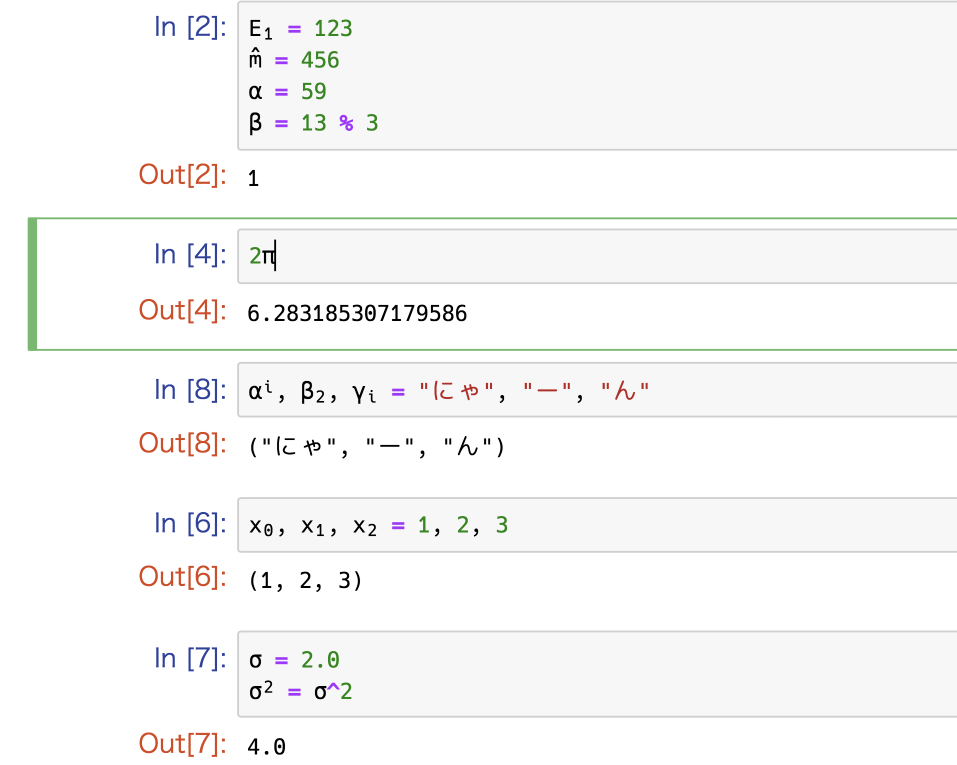The image size is (957, 765).
Task: Click the Out[2] output label
Action: (x=182, y=175)
